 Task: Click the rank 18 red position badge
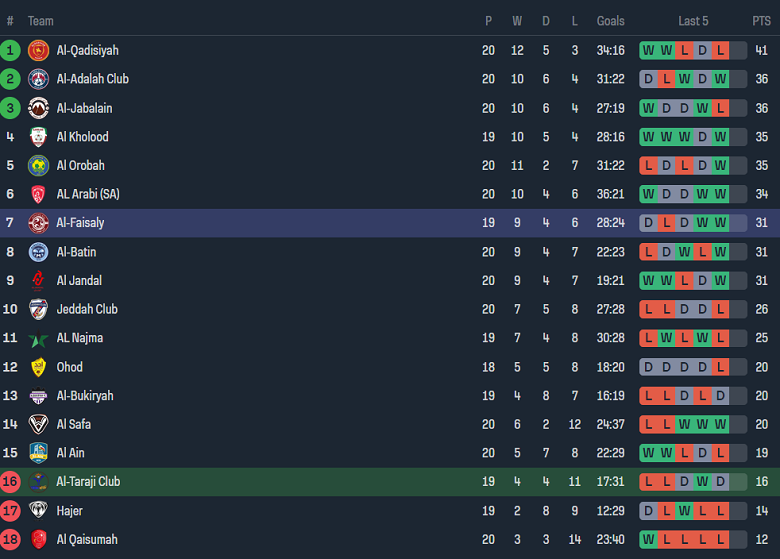pyautogui.click(x=10, y=540)
